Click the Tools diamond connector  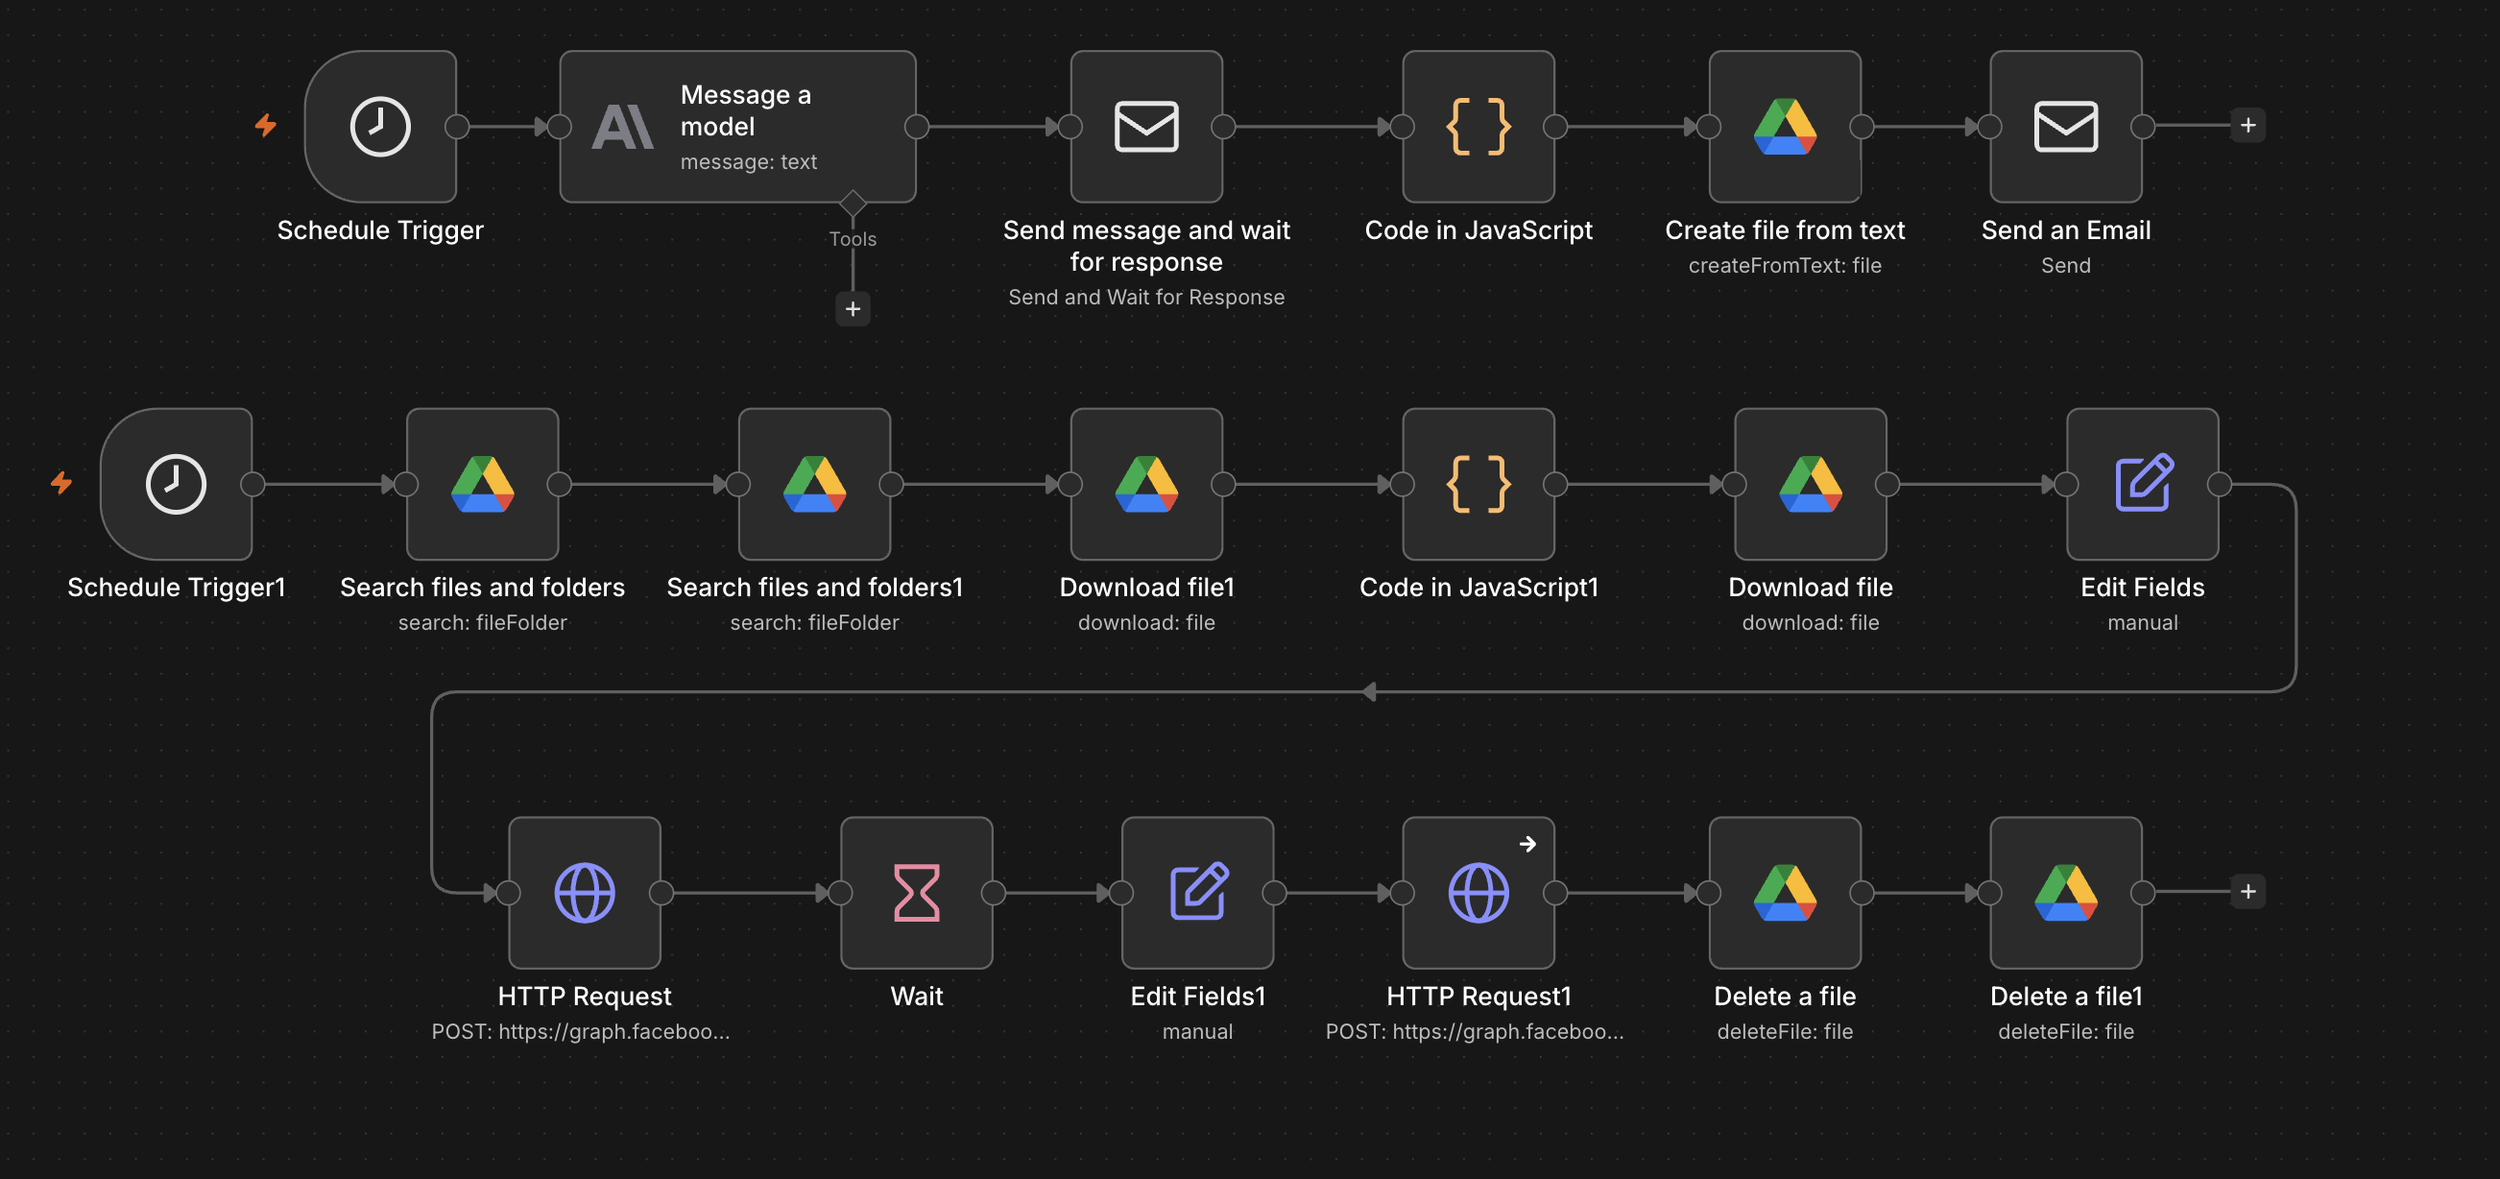click(x=852, y=203)
